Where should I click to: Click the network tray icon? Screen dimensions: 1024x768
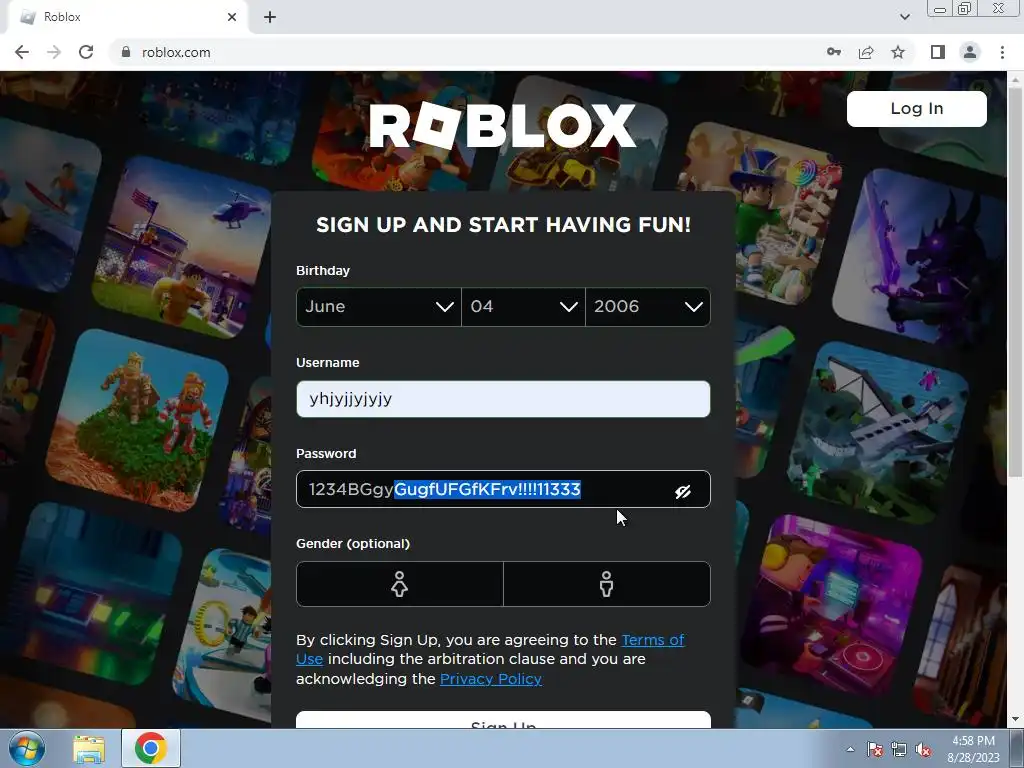899,749
